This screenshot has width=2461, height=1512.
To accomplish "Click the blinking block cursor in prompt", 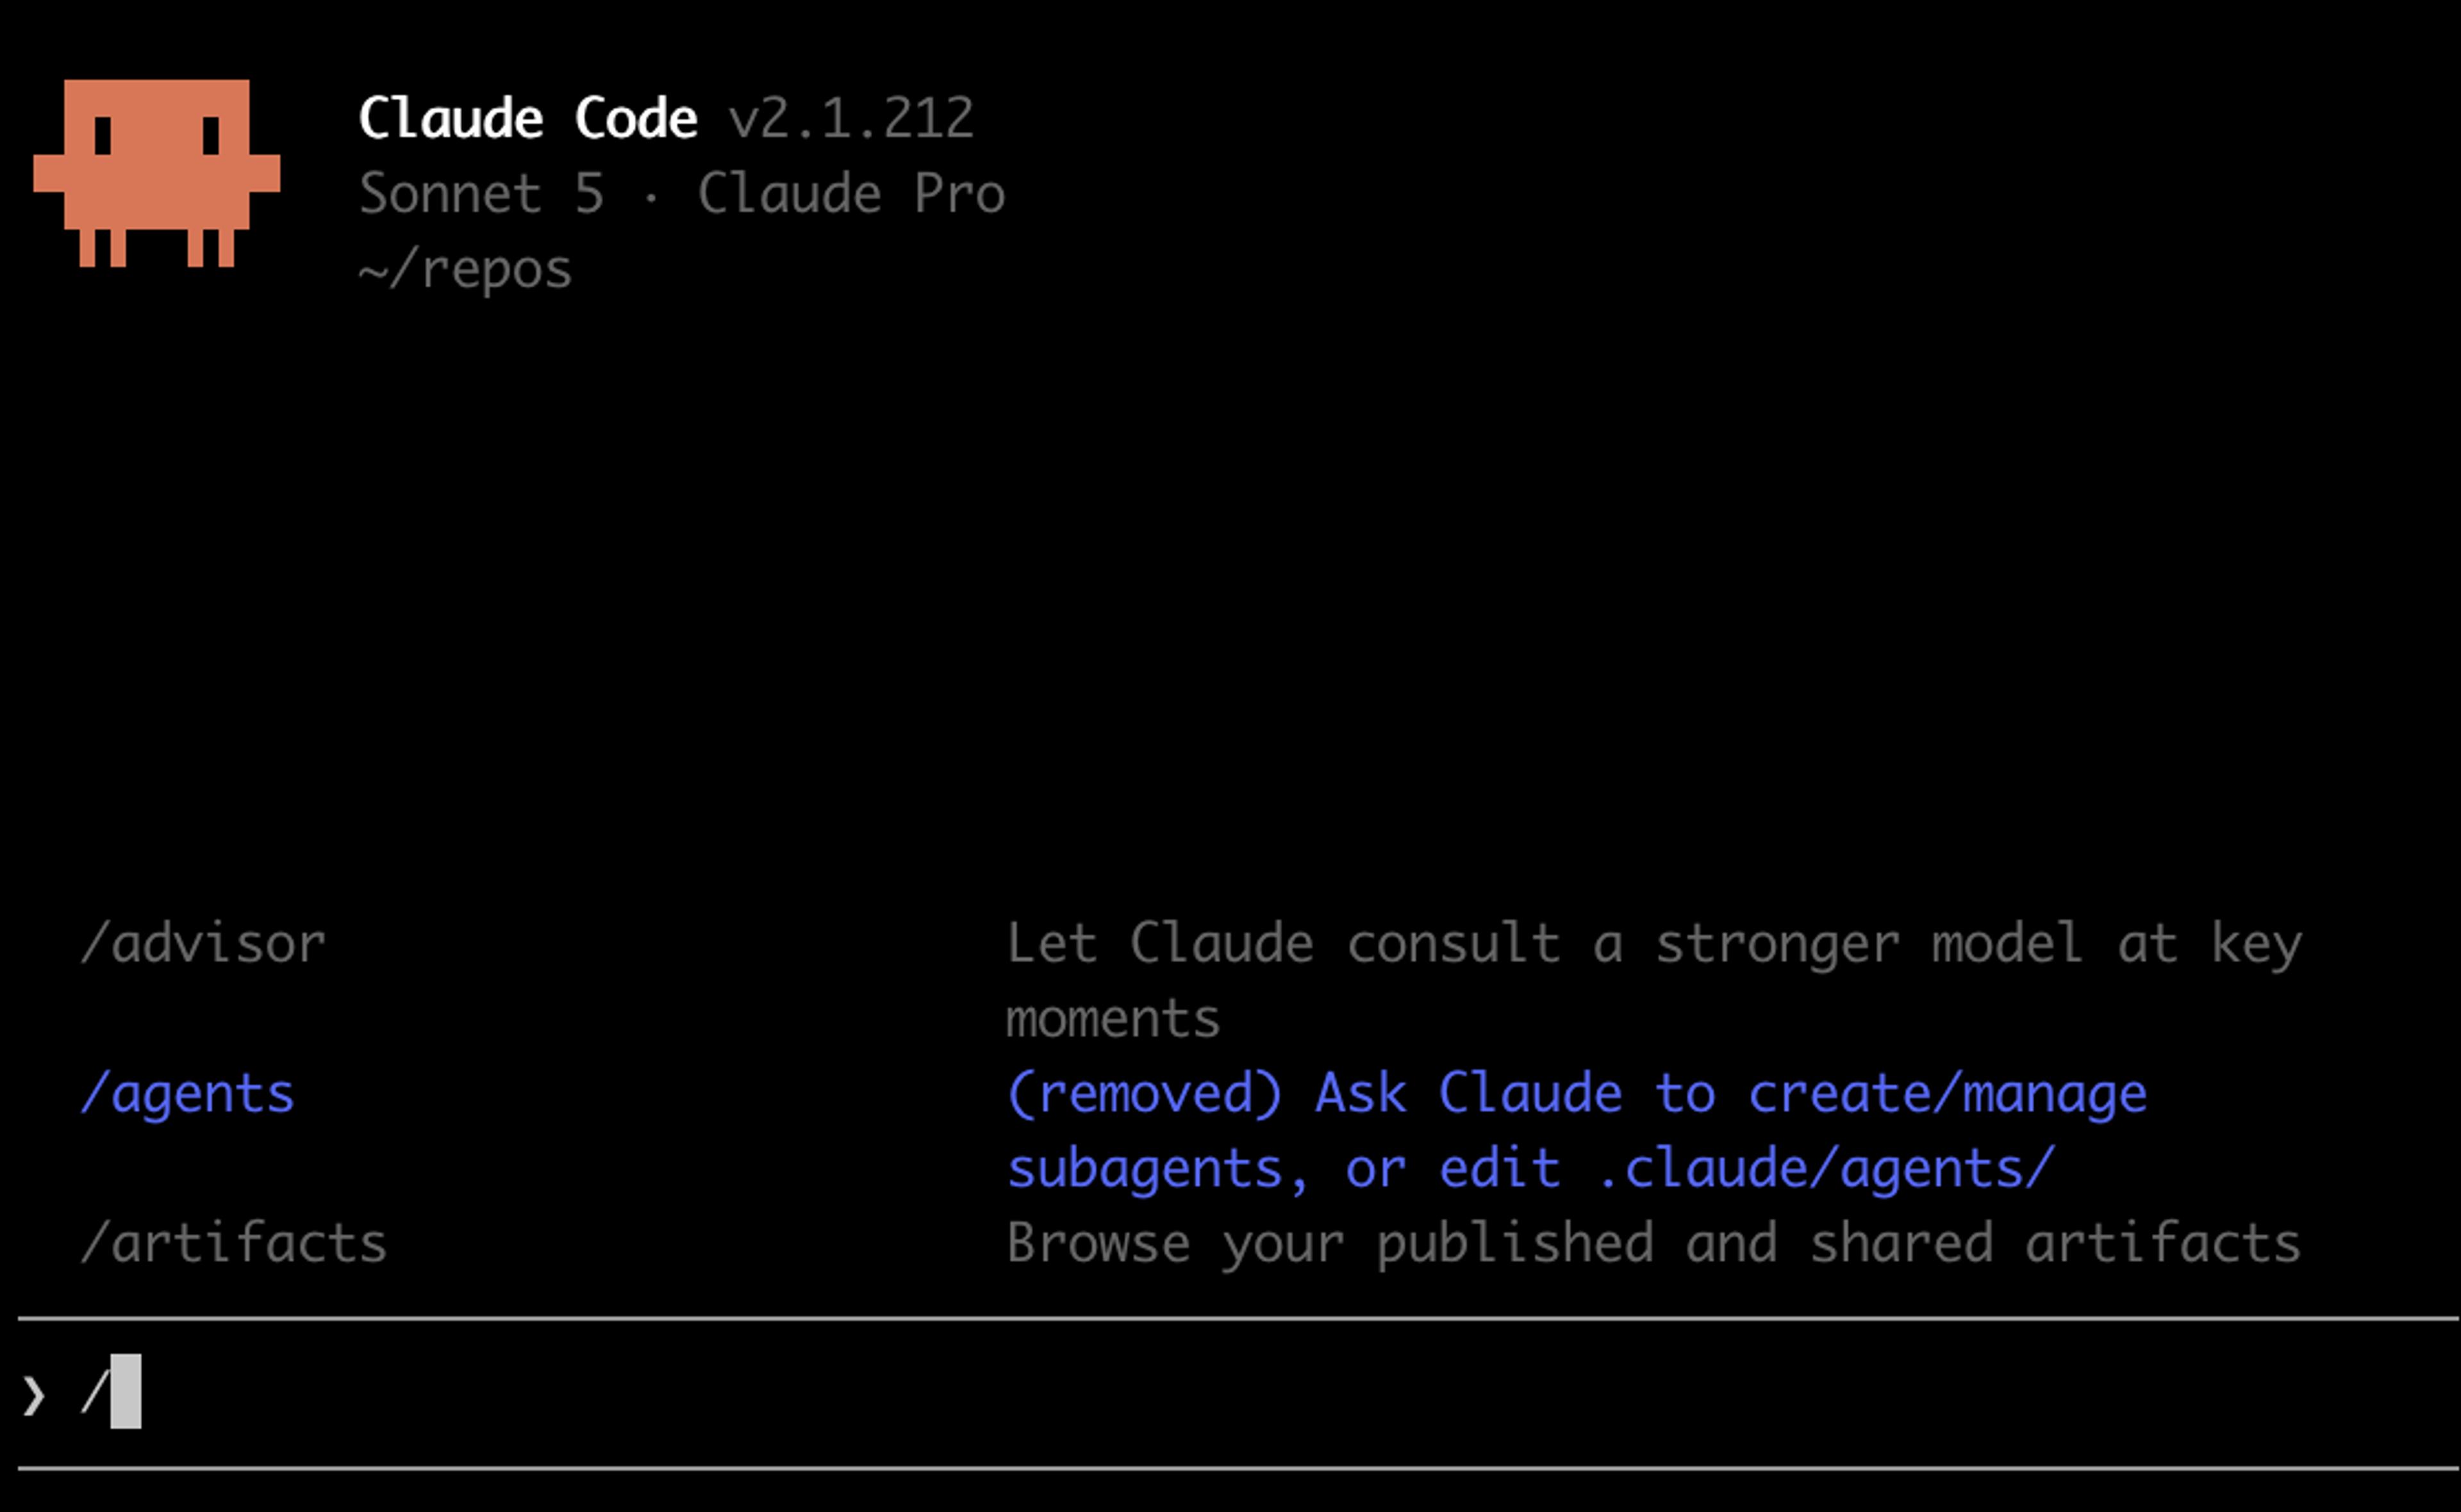I will tap(126, 1391).
